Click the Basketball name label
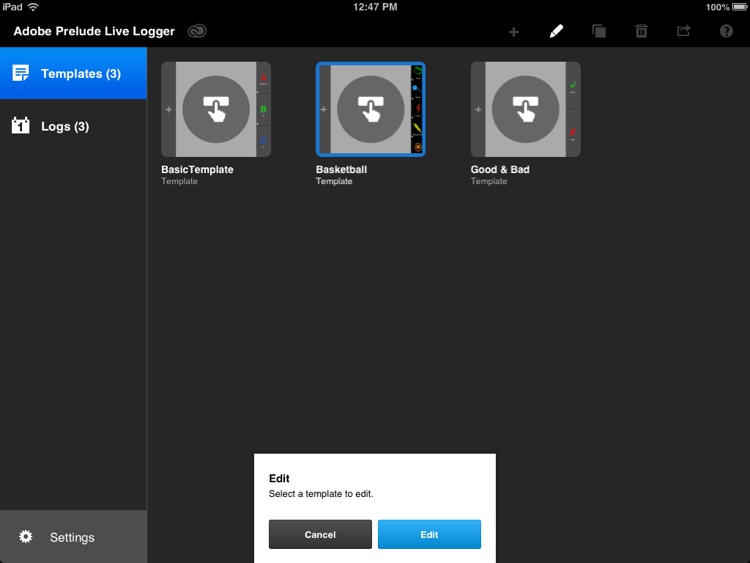 coord(342,169)
